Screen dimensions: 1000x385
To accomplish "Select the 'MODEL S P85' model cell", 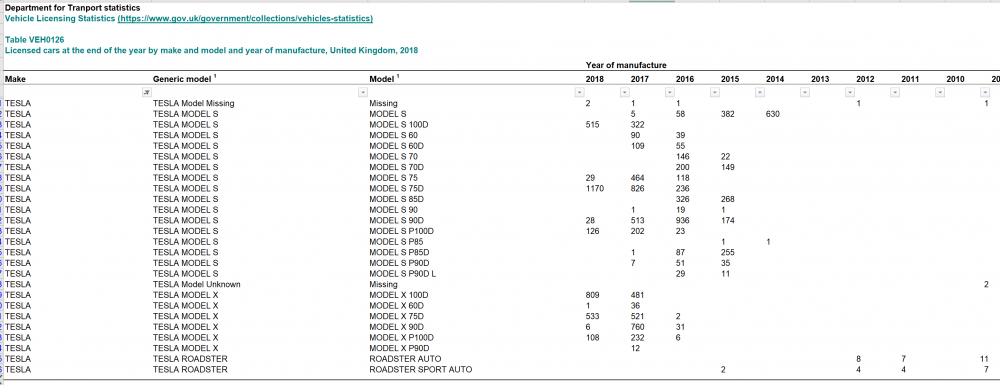I will [396, 242].
